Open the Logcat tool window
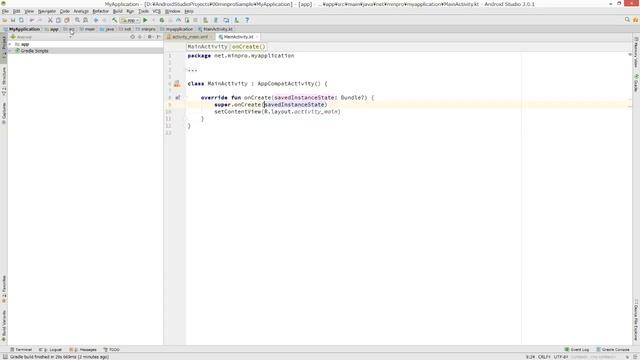 [x=51, y=350]
